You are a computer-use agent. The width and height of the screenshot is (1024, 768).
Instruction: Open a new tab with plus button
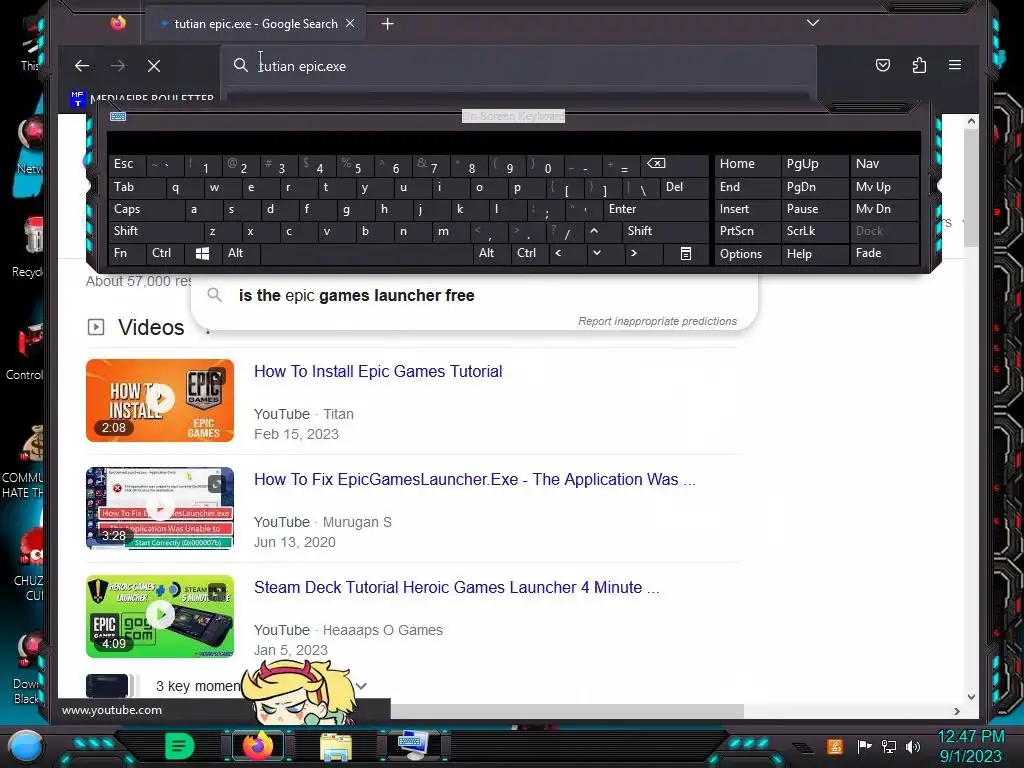(387, 24)
